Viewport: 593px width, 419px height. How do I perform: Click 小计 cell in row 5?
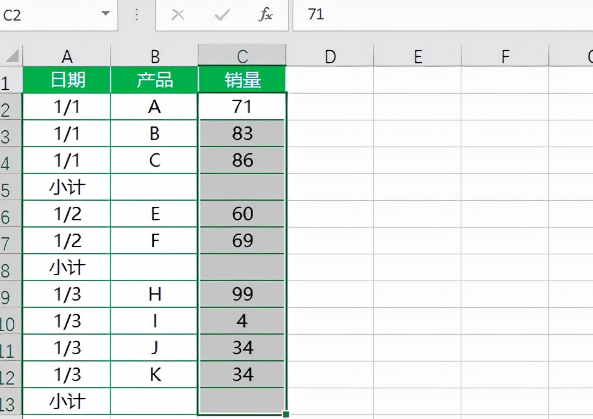click(x=67, y=187)
